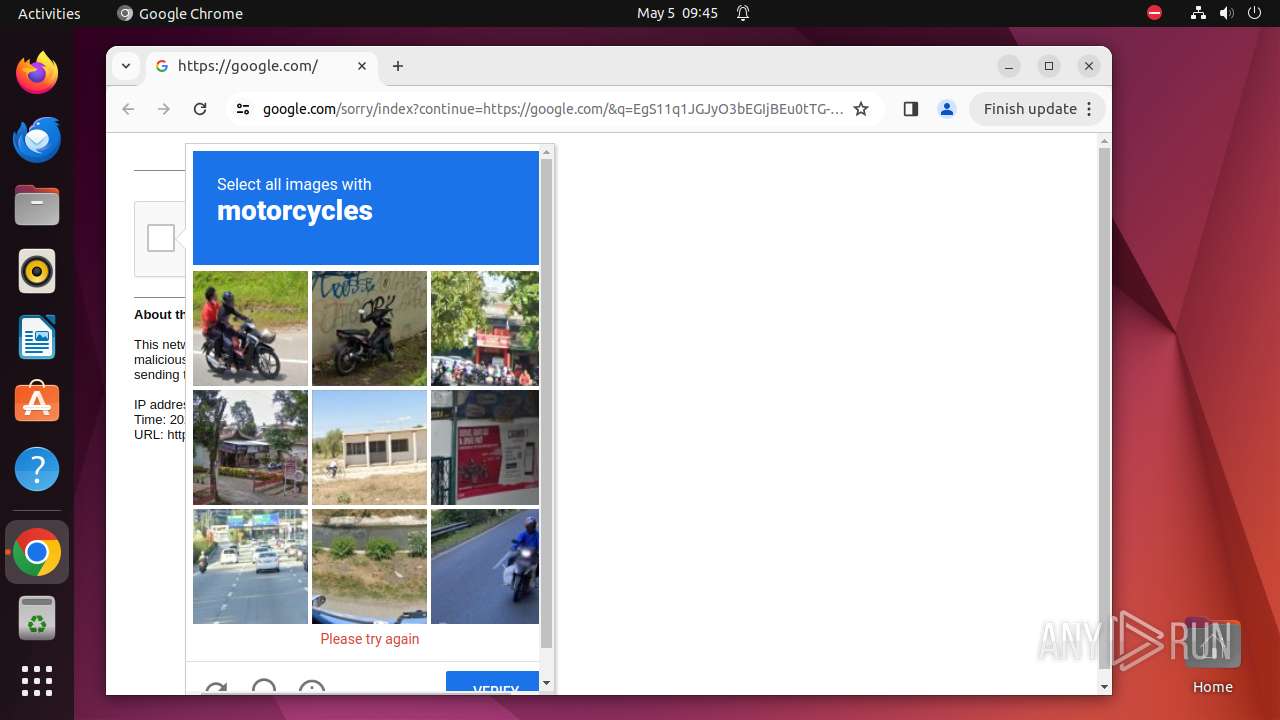
Task: Select image of grassy roadside embankment
Action: coord(369,566)
